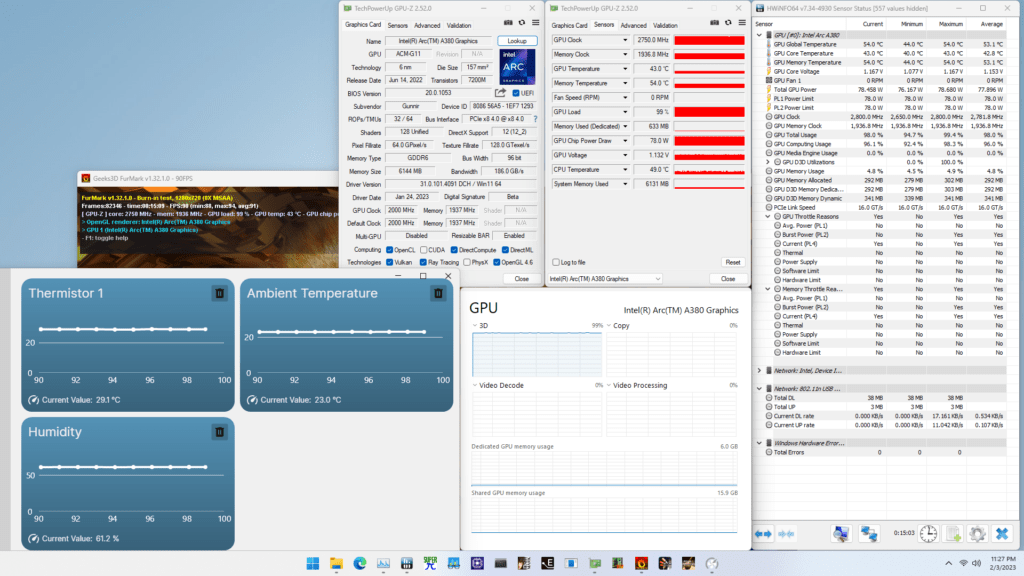
Task: Click Close button in GPU-Z Sensors window
Action: (x=728, y=279)
